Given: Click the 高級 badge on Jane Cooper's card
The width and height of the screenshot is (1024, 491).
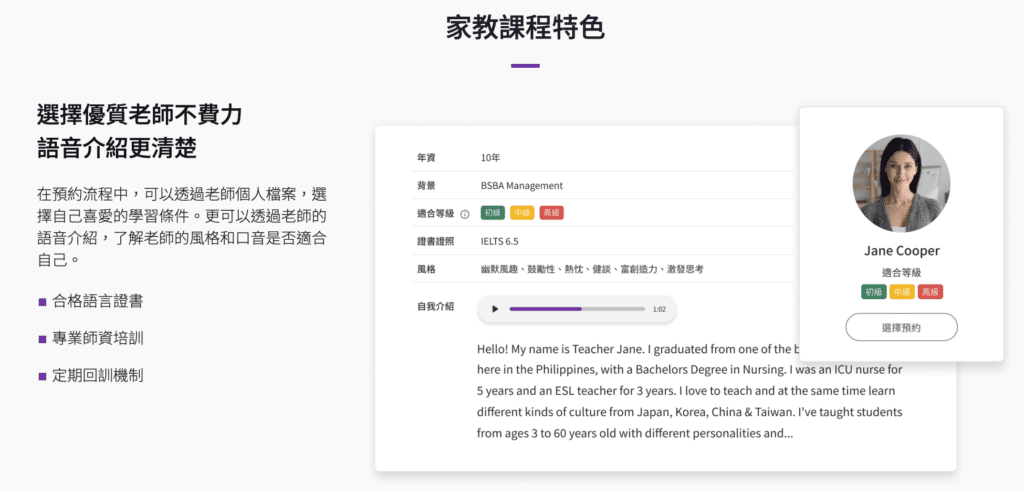Looking at the screenshot, I should coord(931,292).
